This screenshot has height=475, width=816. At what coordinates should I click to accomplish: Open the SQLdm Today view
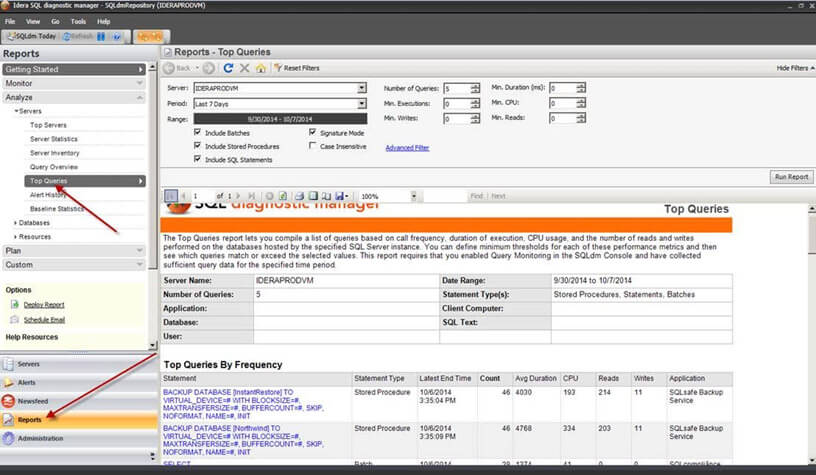(x=31, y=36)
